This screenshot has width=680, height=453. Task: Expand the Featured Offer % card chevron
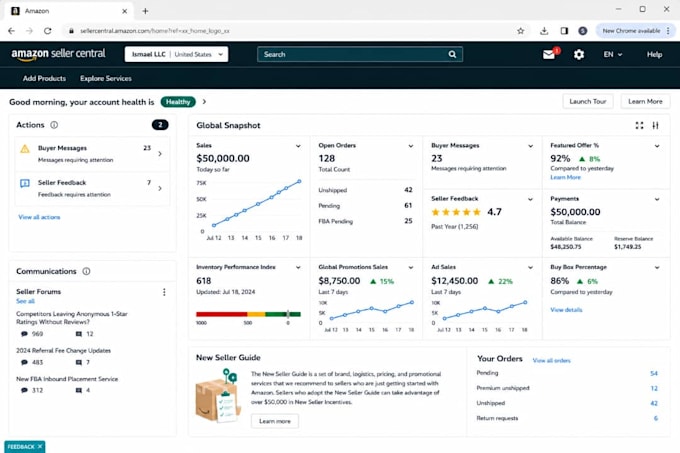pyautogui.click(x=657, y=146)
